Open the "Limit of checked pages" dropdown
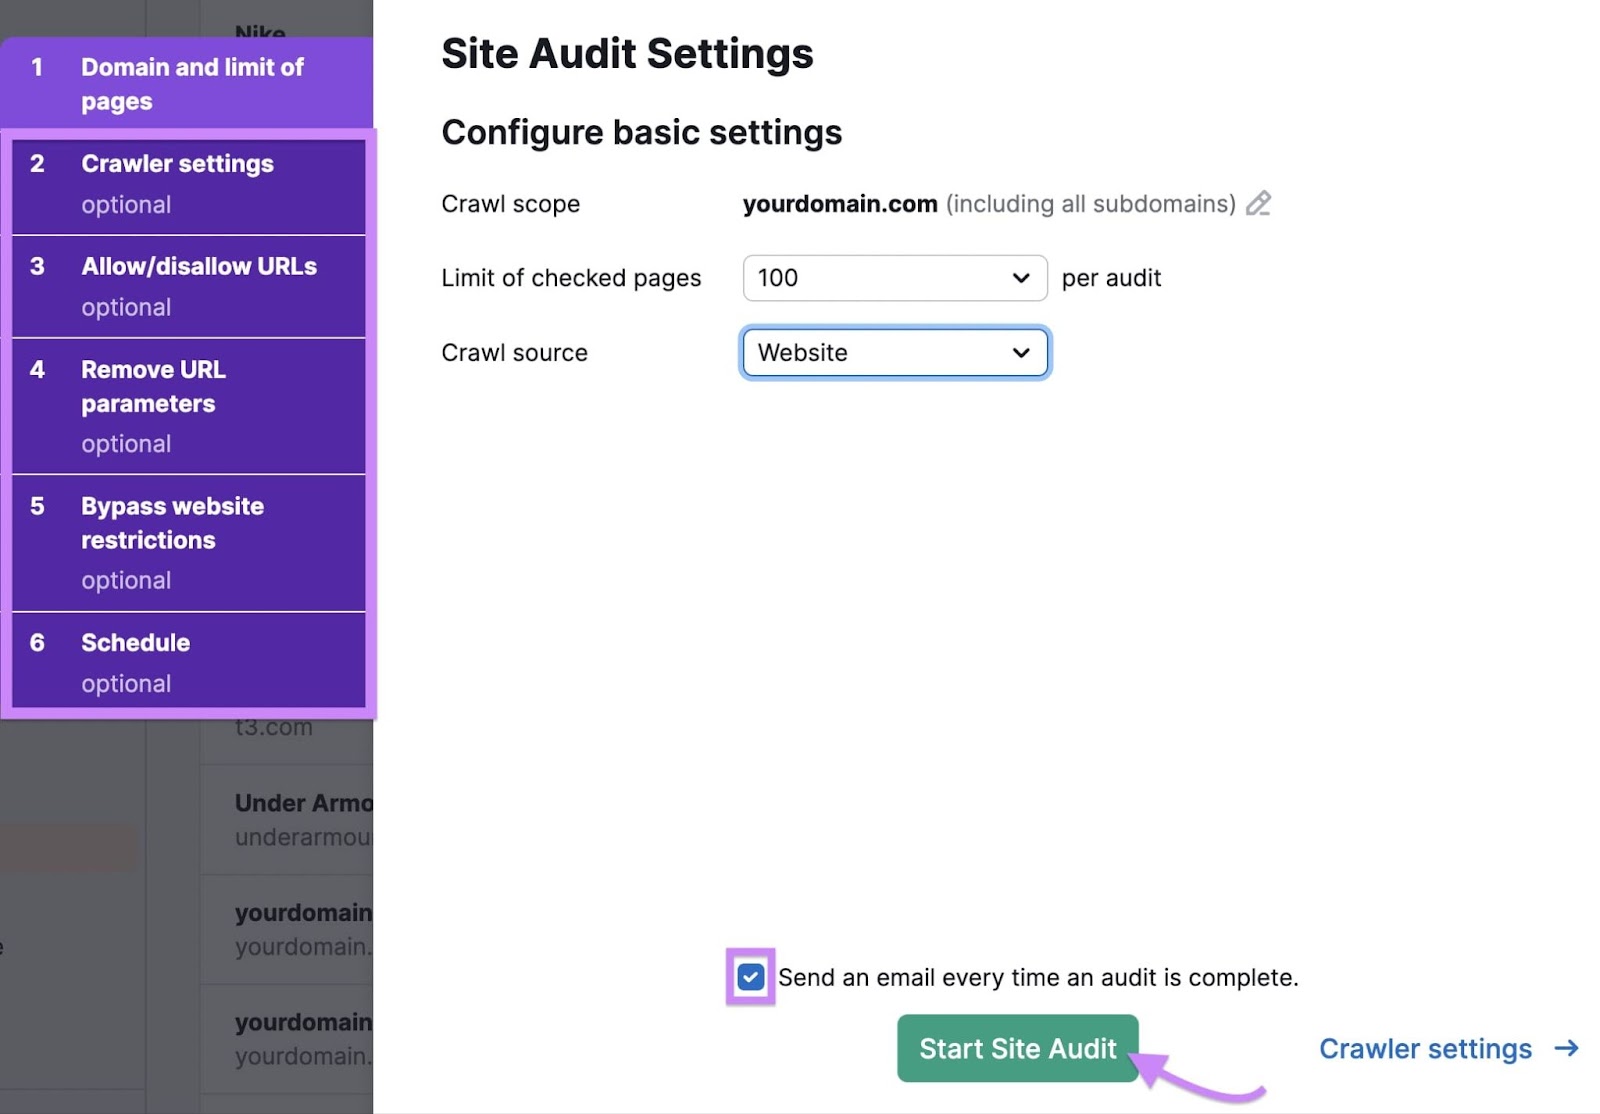This screenshot has width=1600, height=1114. (894, 278)
